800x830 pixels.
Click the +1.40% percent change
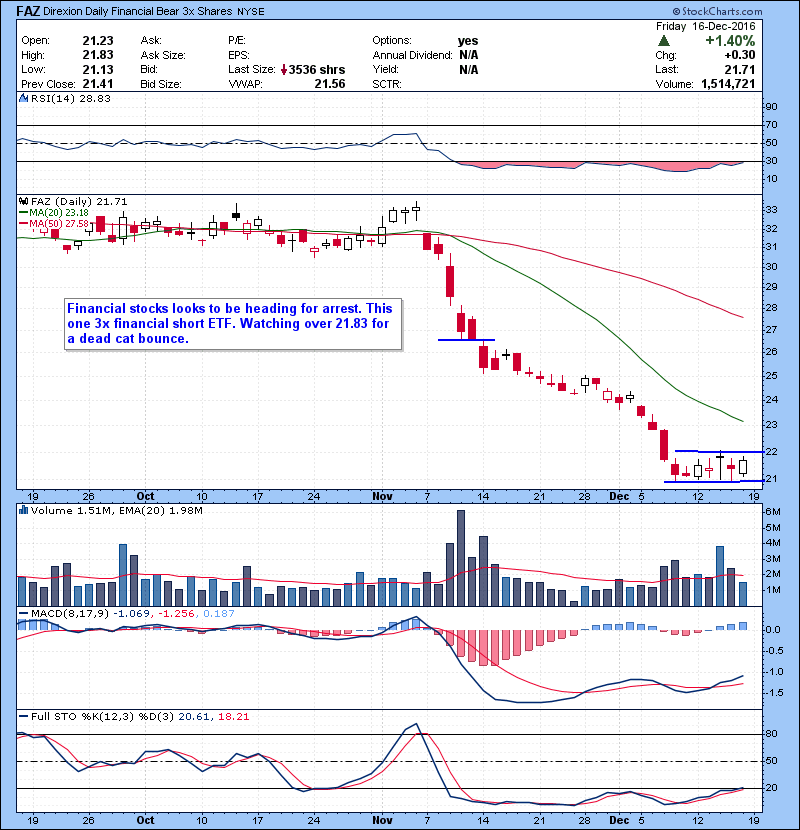point(730,41)
